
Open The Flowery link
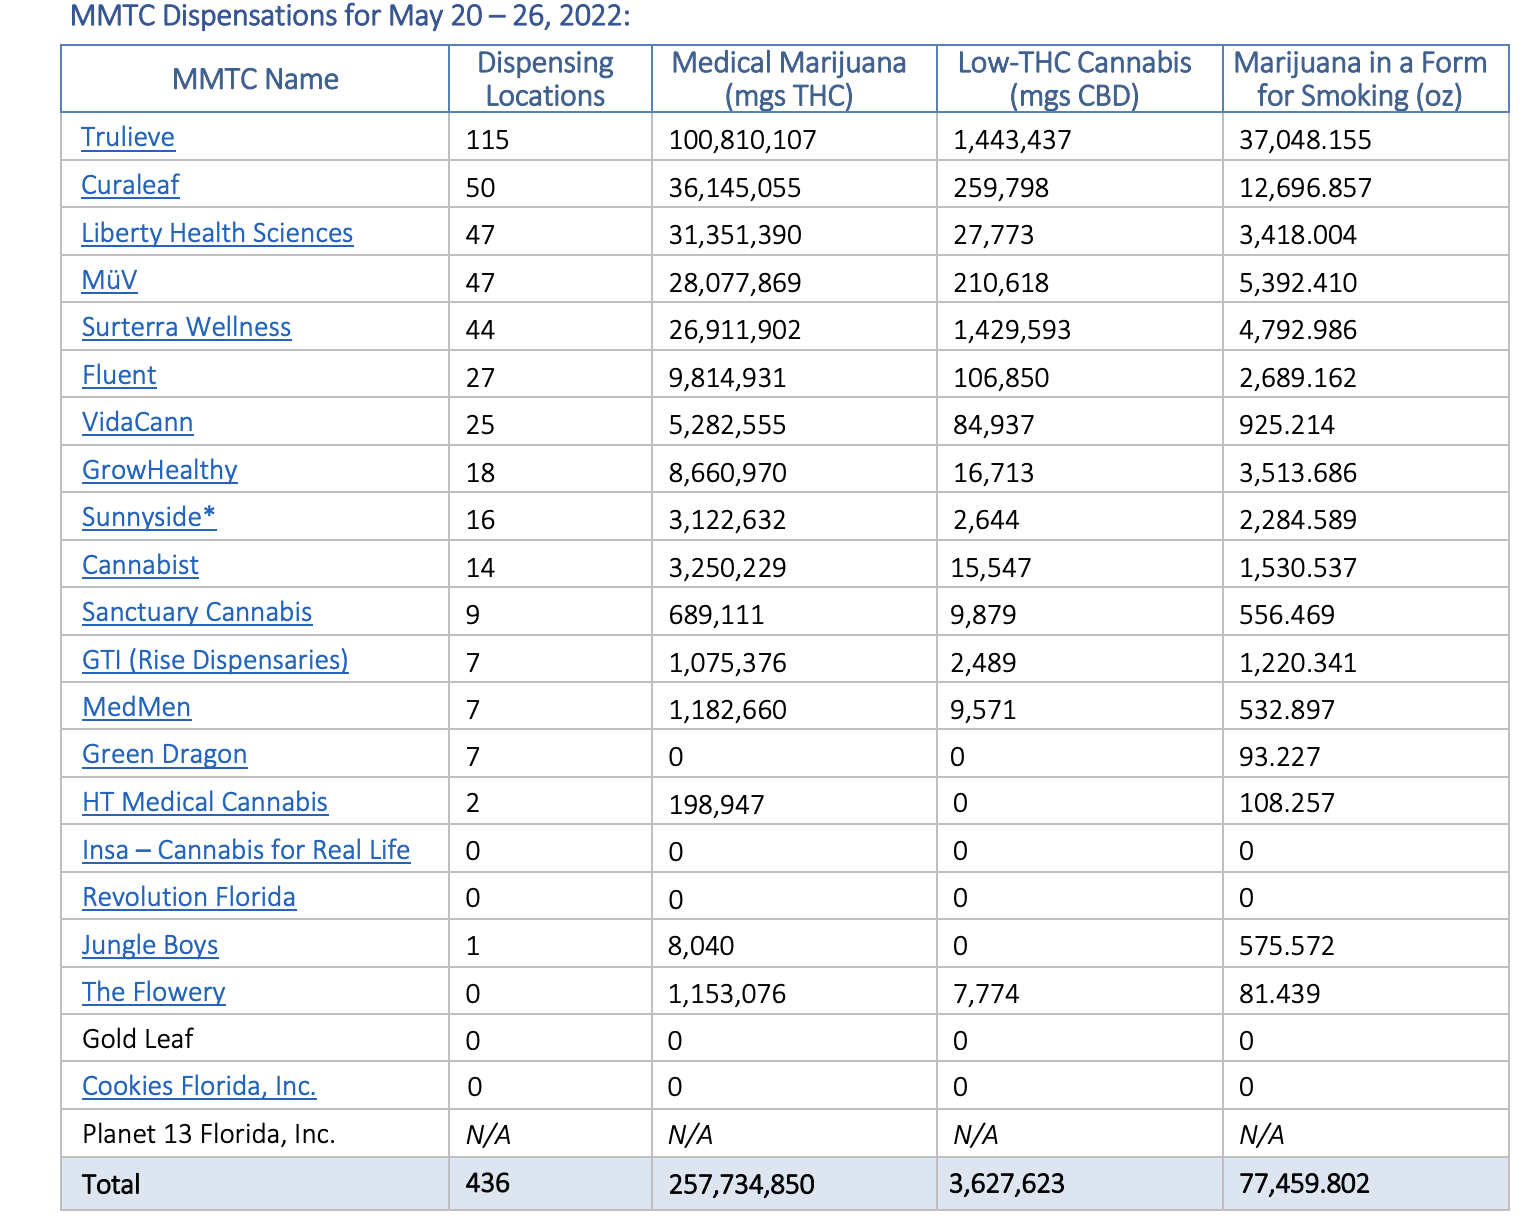click(153, 992)
